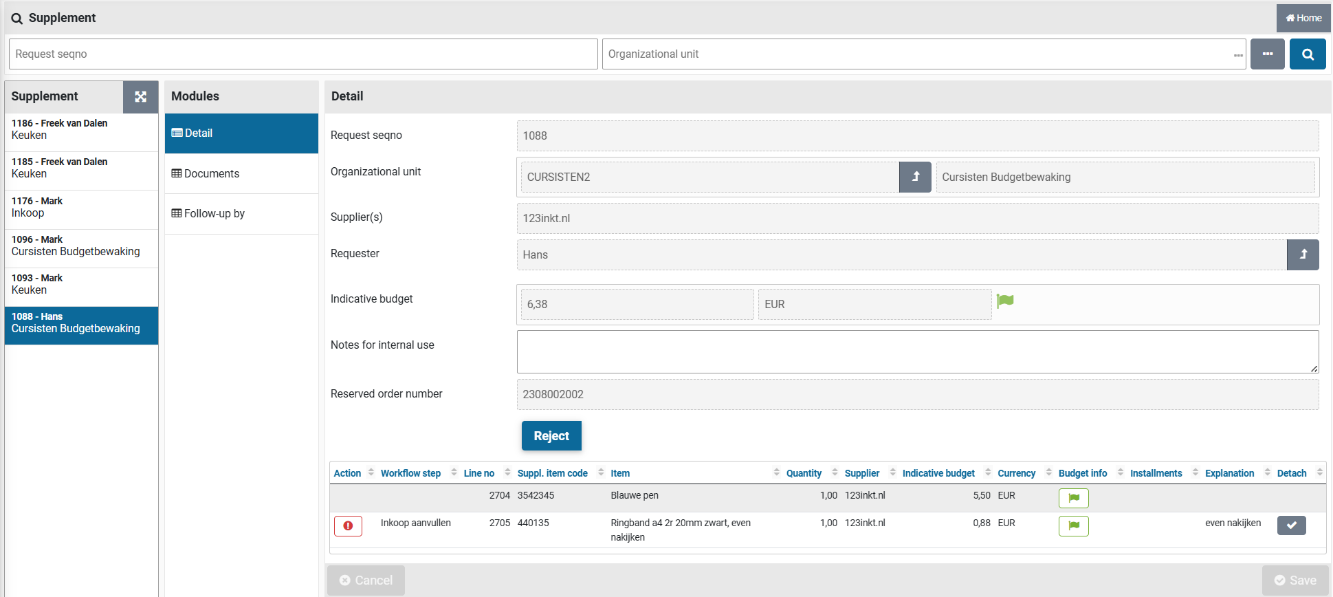
Task: Click the three-dots more options button
Action: pyautogui.click(x=1267, y=54)
